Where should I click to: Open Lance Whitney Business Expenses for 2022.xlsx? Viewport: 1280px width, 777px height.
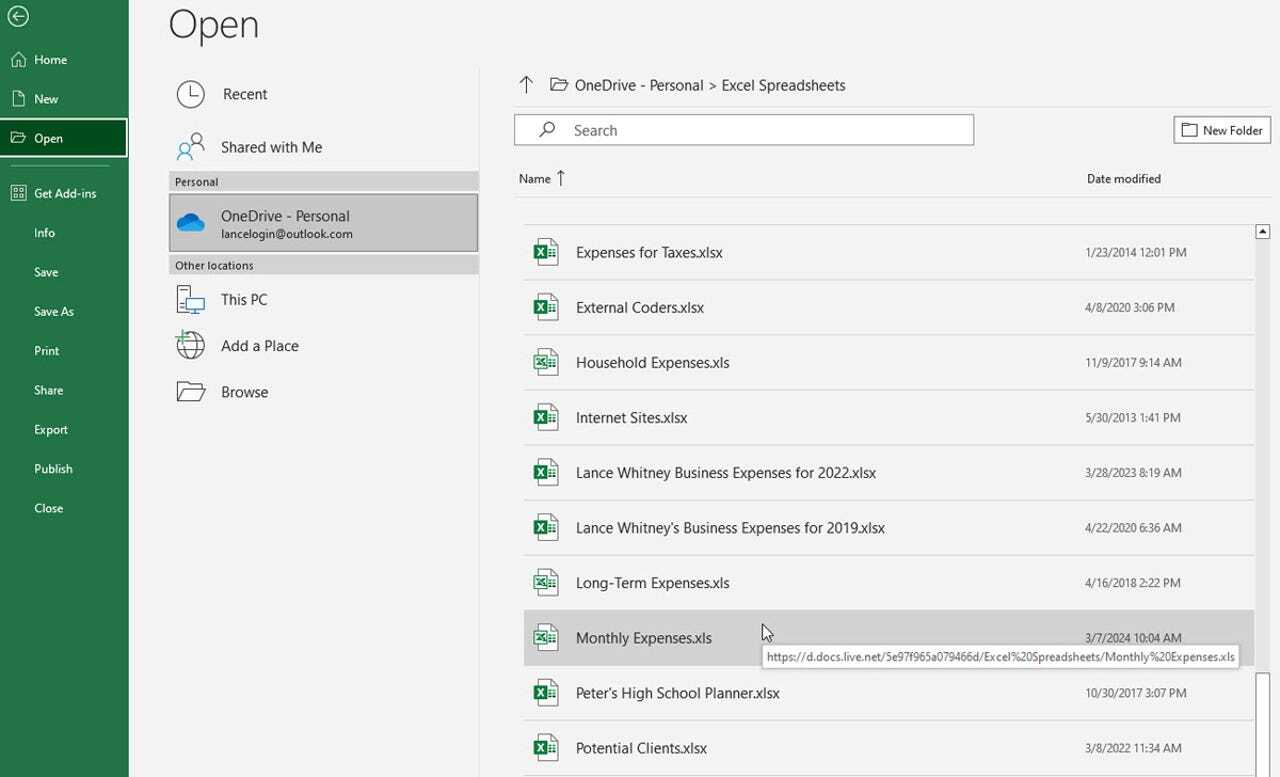click(x=725, y=473)
